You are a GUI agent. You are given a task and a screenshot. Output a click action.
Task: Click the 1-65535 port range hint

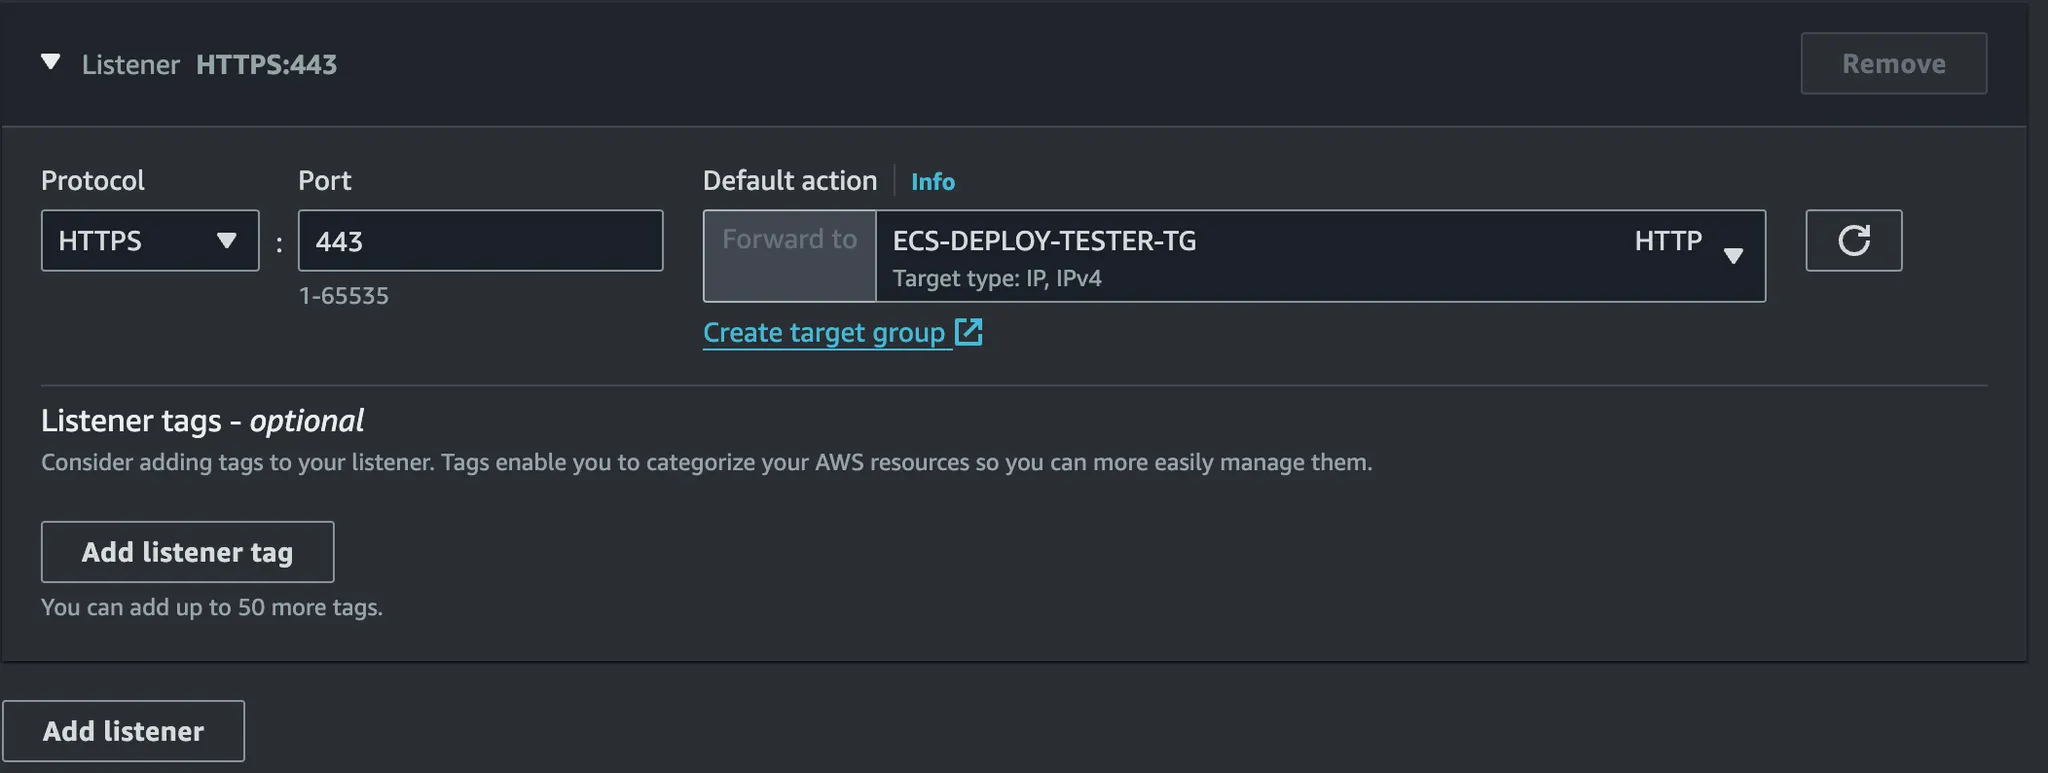pos(344,296)
